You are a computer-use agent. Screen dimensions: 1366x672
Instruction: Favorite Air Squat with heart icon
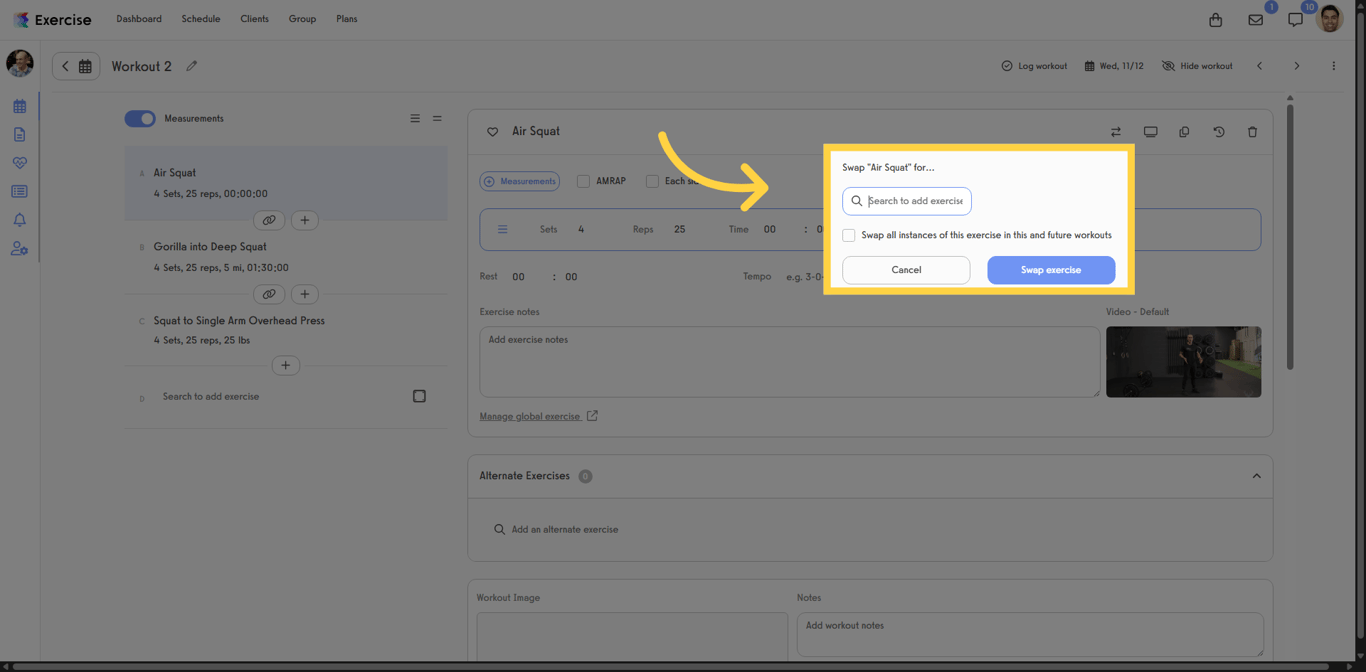(x=492, y=132)
